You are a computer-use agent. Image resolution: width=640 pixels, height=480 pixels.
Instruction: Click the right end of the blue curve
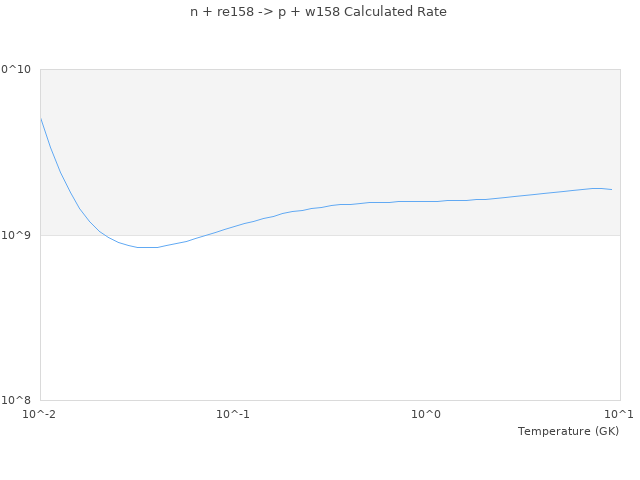611,189
